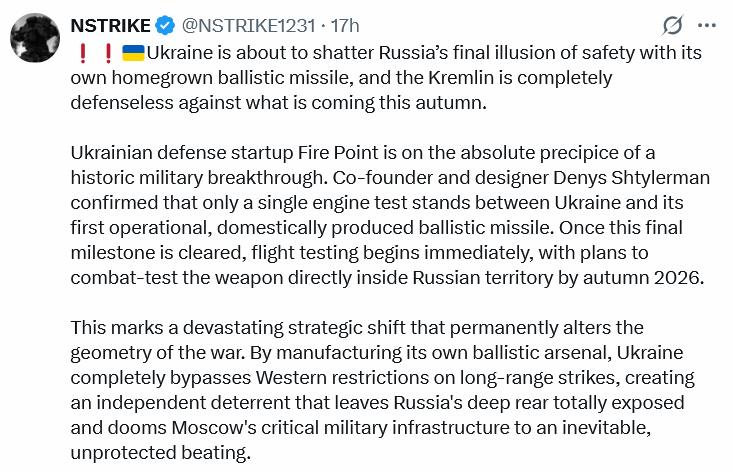The height and width of the screenshot is (472, 733).
Task: Click the NSTRIKE display name
Action: [x=110, y=25]
